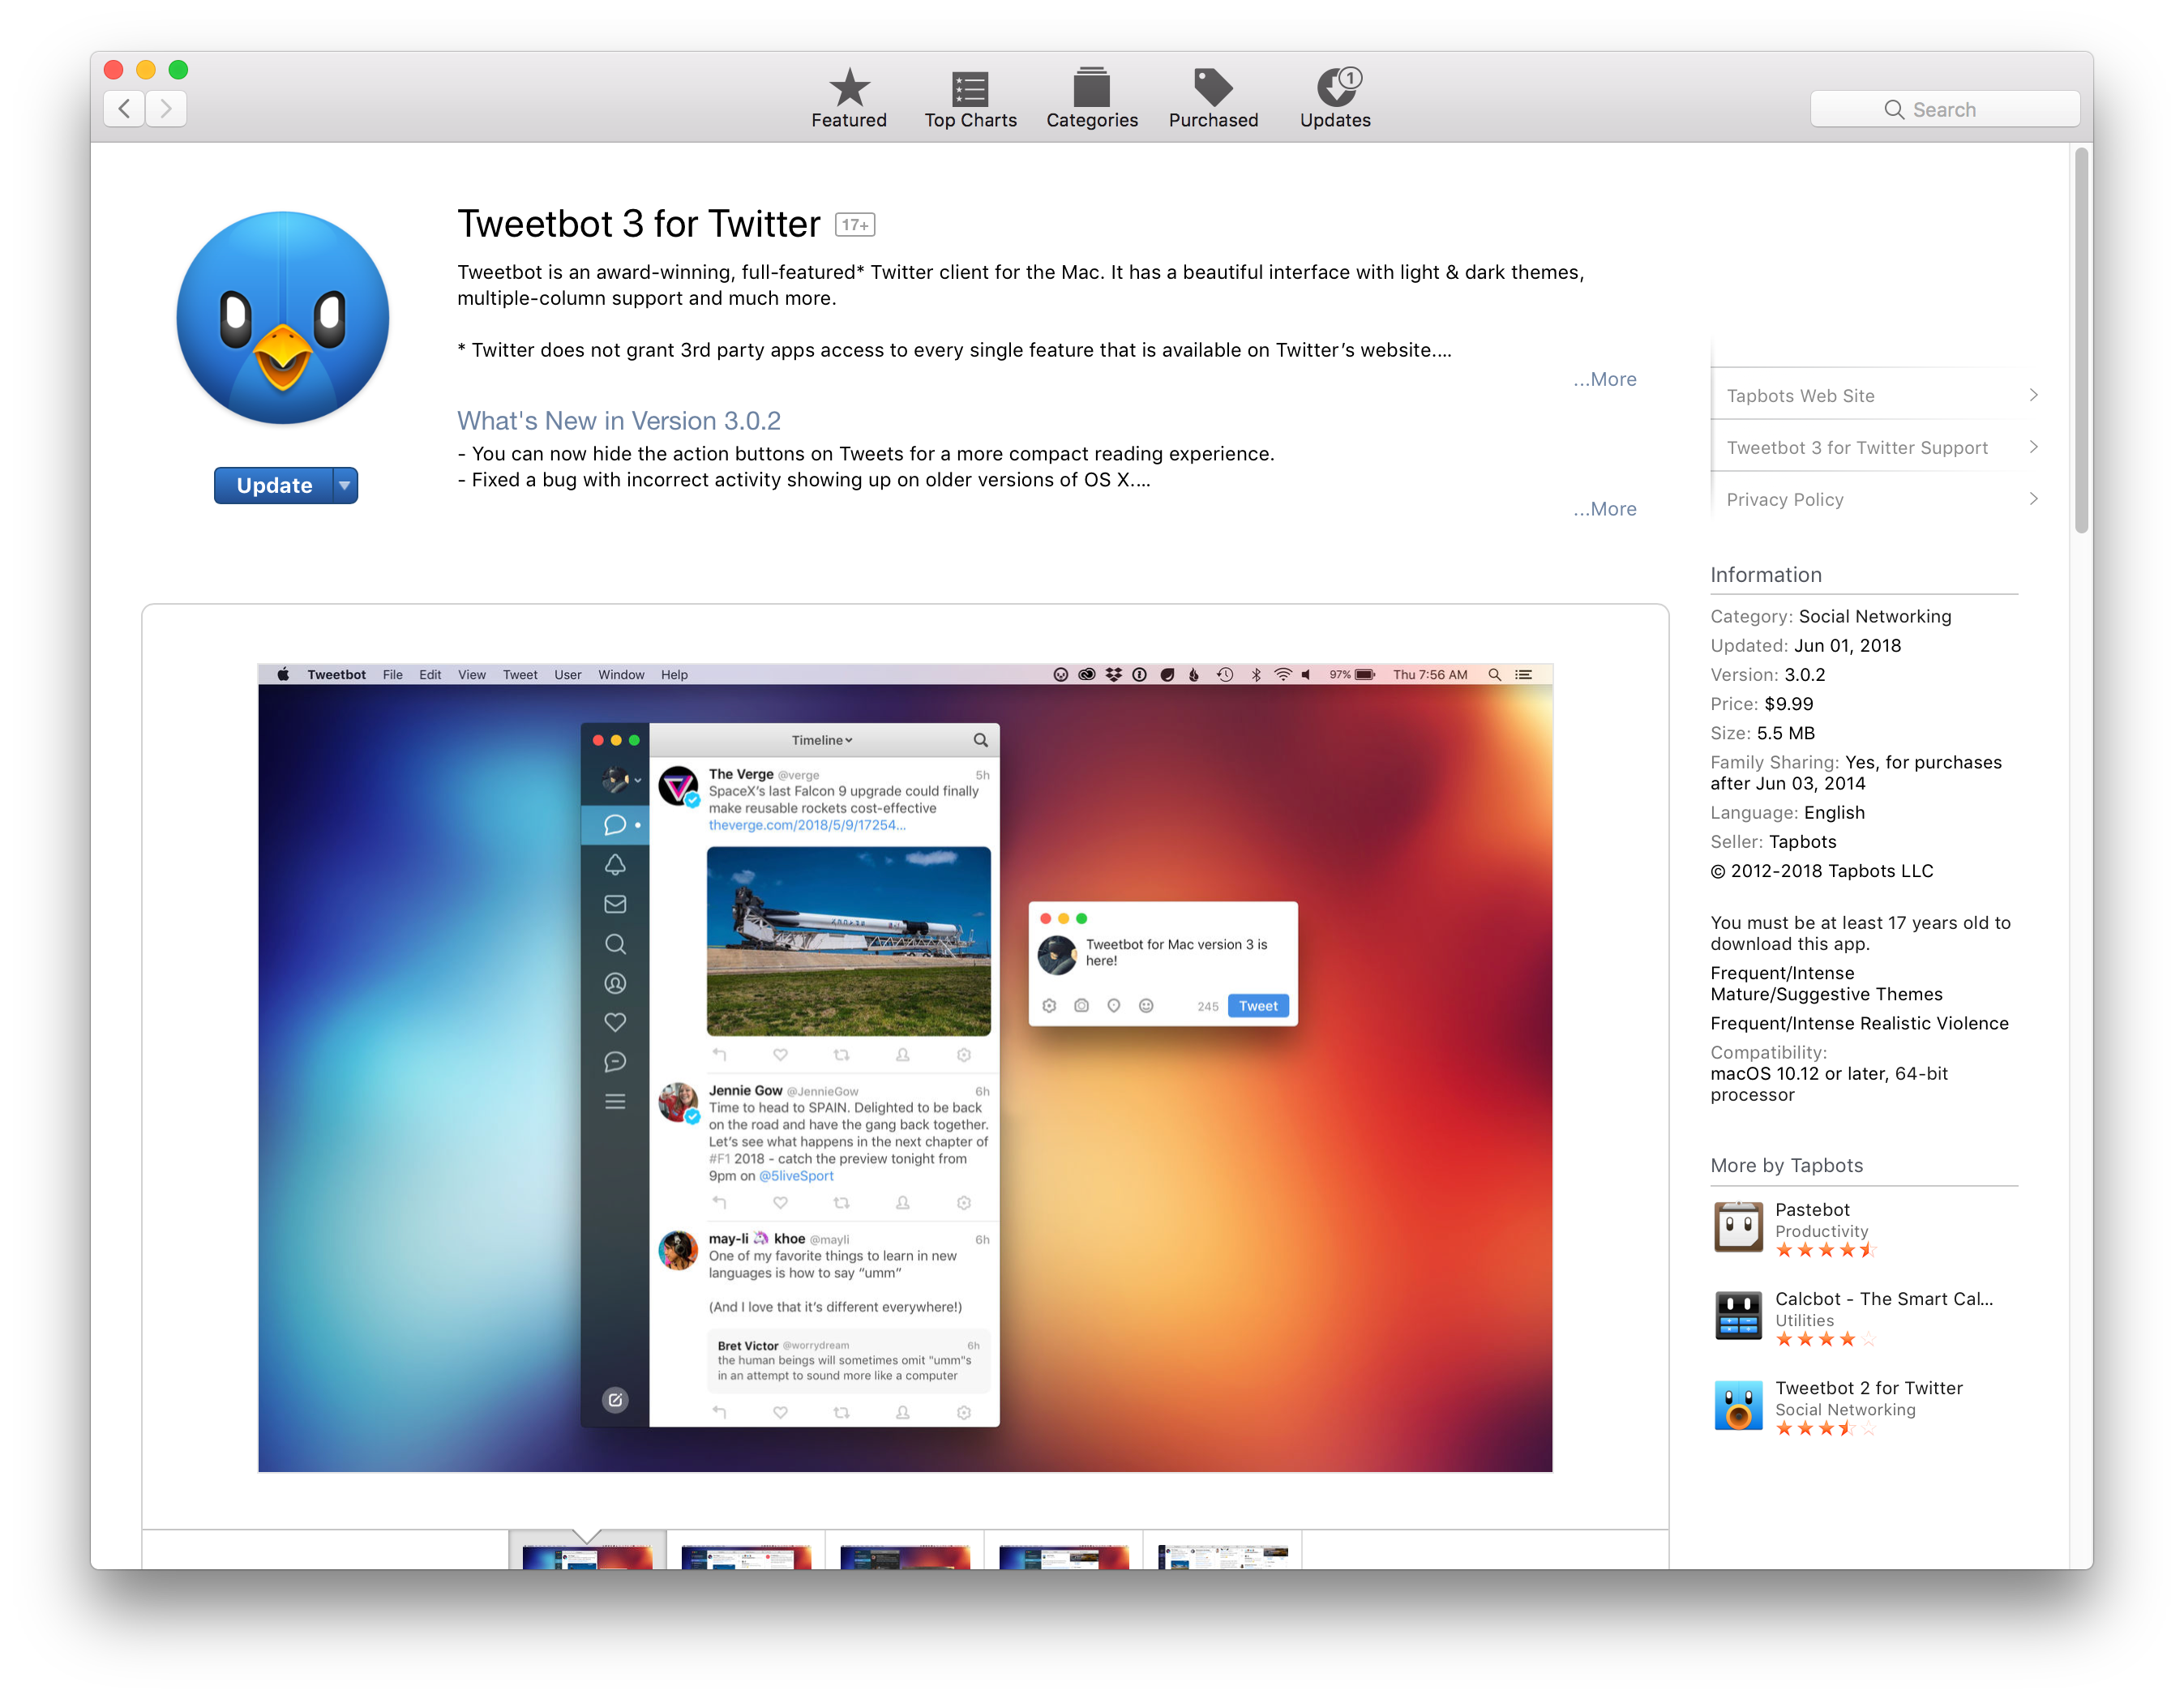Open the Calcbot - The Smart Cal... title
The height and width of the screenshot is (1699, 2184).
(x=1884, y=1298)
